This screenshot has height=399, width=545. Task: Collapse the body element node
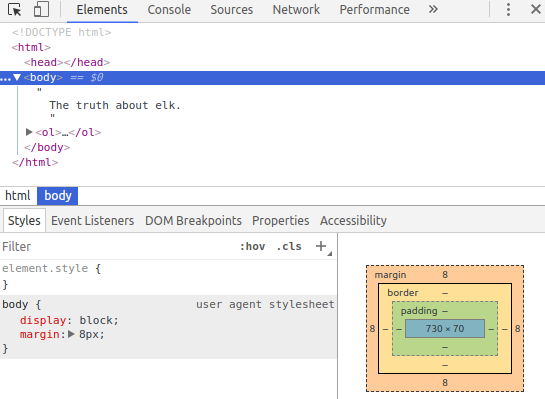point(17,77)
